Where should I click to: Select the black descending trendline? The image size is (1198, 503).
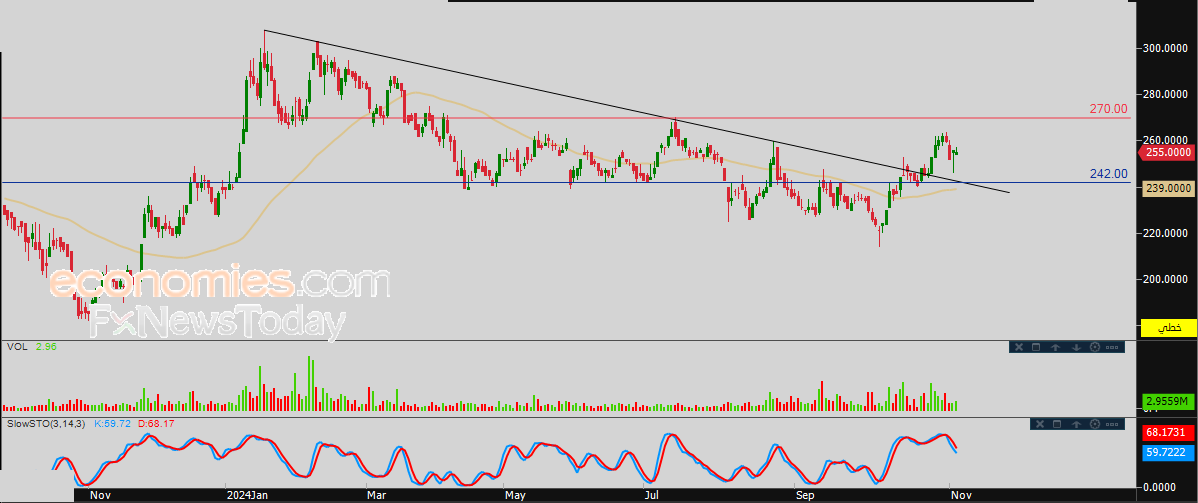tap(636, 111)
